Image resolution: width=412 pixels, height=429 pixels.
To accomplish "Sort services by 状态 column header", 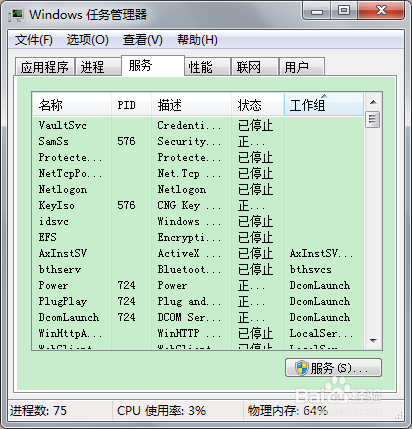I will 257,105.
